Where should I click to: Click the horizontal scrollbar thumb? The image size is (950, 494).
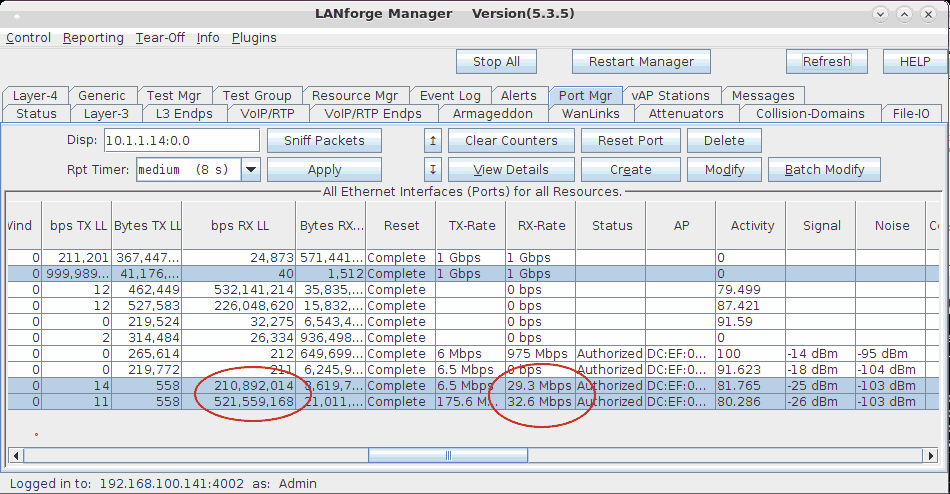[448, 455]
